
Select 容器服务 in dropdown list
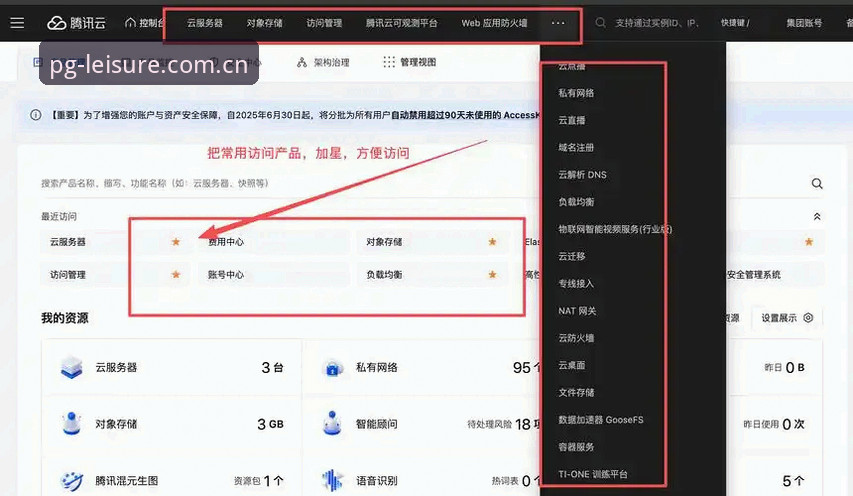tap(576, 447)
